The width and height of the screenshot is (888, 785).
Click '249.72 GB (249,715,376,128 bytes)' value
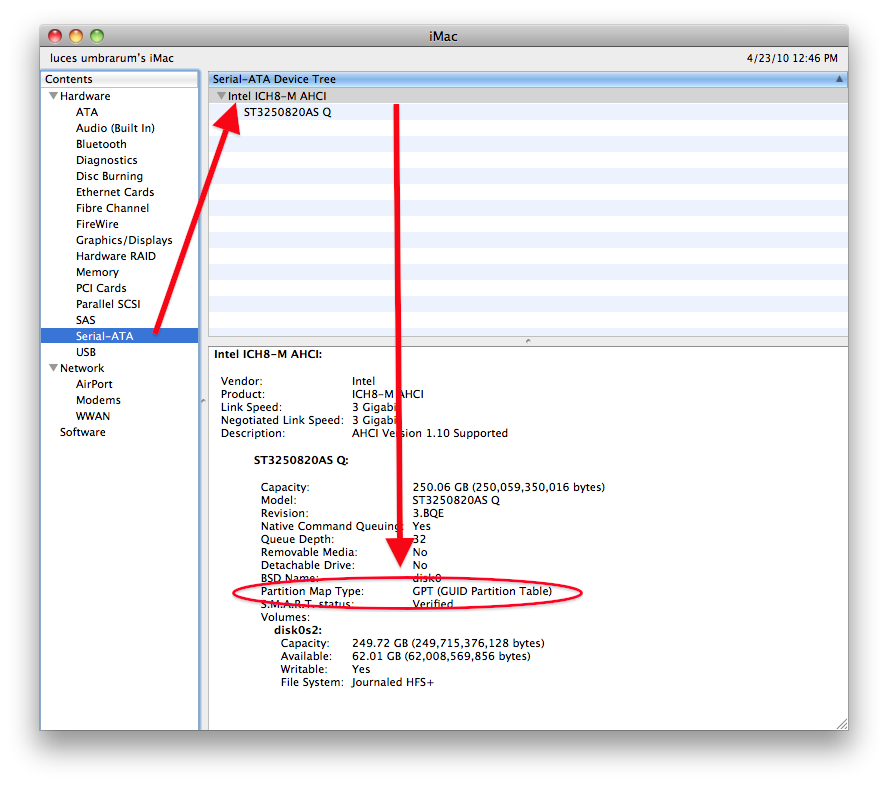(x=448, y=643)
